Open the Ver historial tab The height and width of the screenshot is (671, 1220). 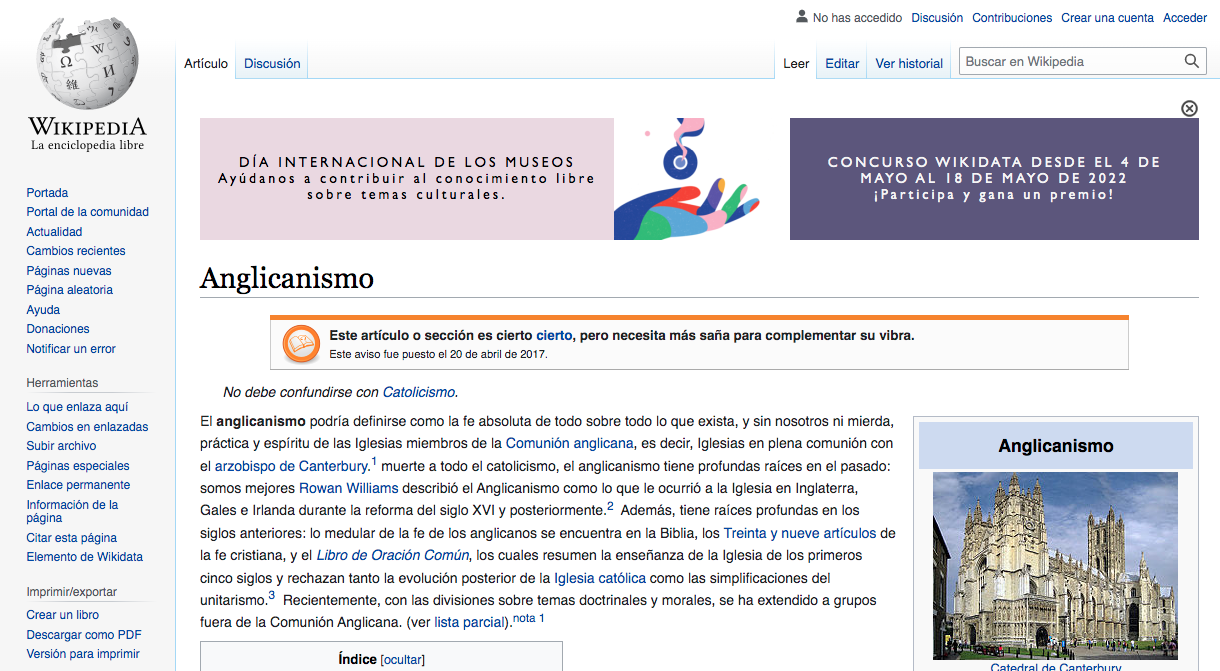tap(909, 63)
